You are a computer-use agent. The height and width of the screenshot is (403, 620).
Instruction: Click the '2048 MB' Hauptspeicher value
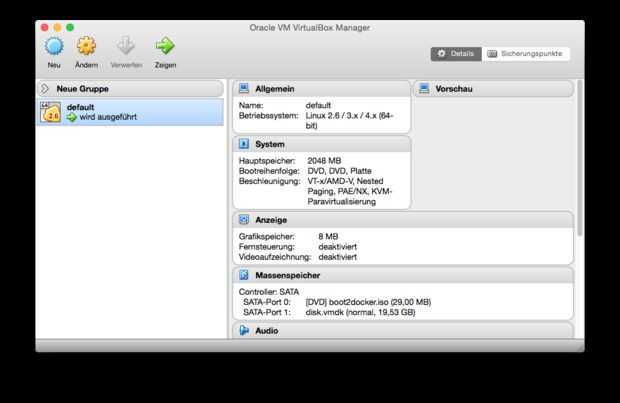tap(324, 161)
